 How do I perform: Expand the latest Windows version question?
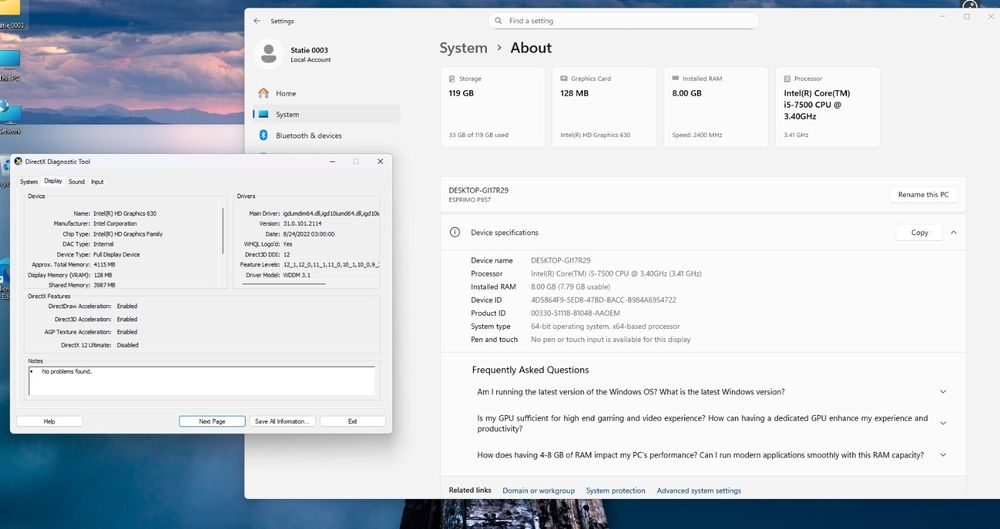point(943,392)
